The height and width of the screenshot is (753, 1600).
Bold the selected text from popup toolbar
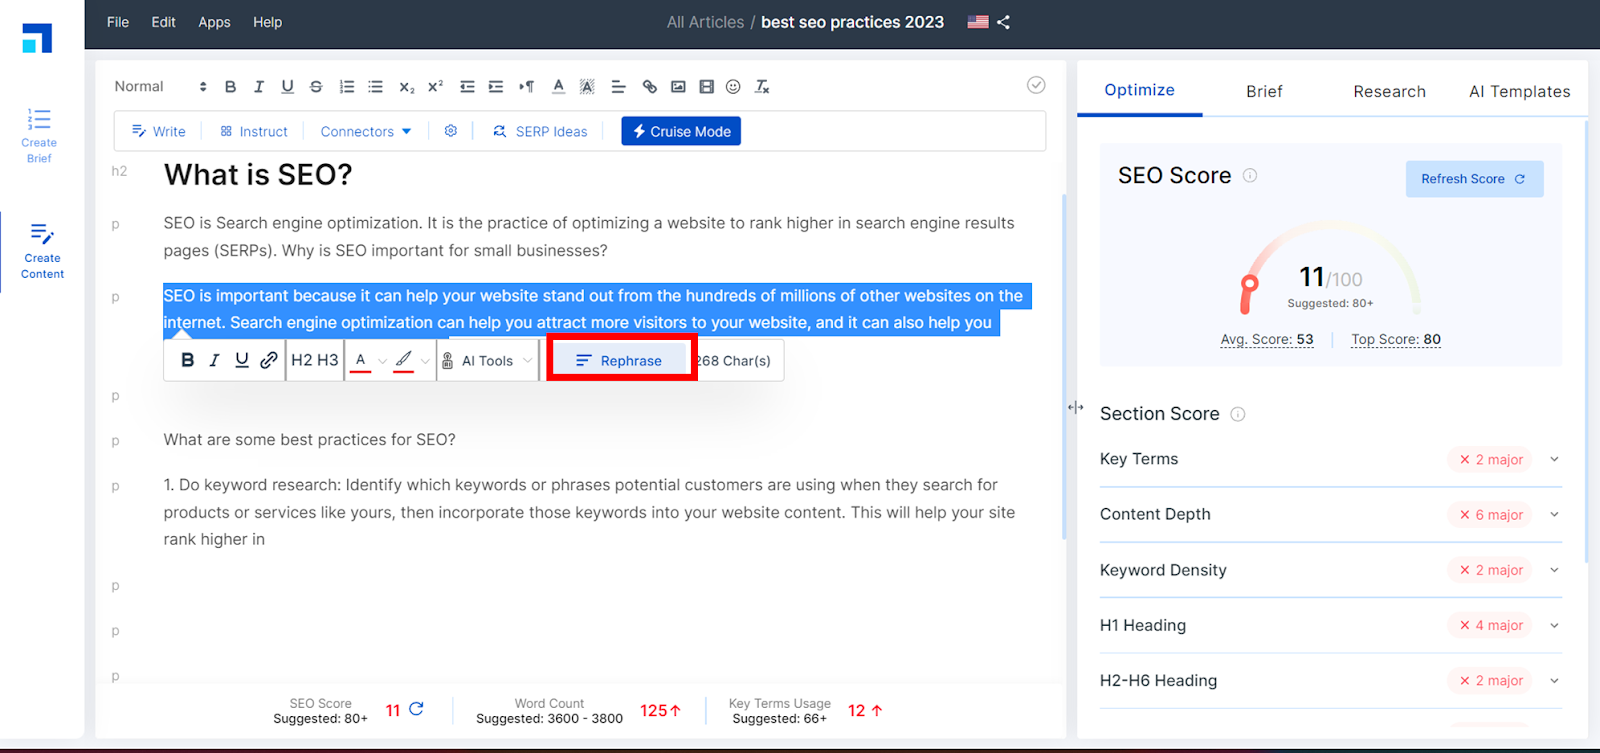[187, 360]
